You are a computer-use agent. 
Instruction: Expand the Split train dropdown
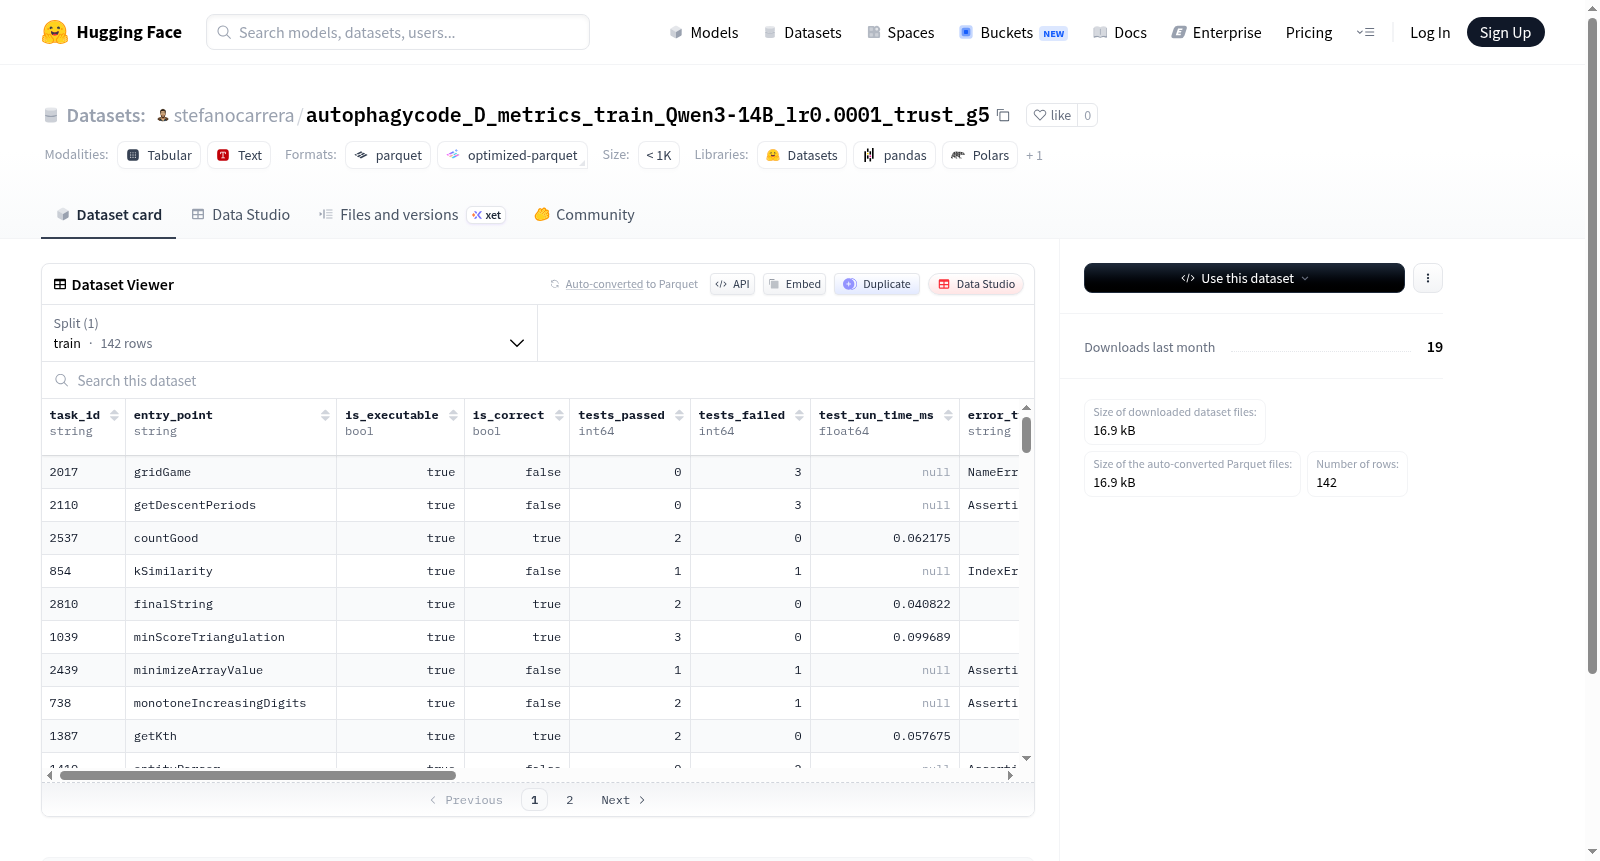pos(290,333)
